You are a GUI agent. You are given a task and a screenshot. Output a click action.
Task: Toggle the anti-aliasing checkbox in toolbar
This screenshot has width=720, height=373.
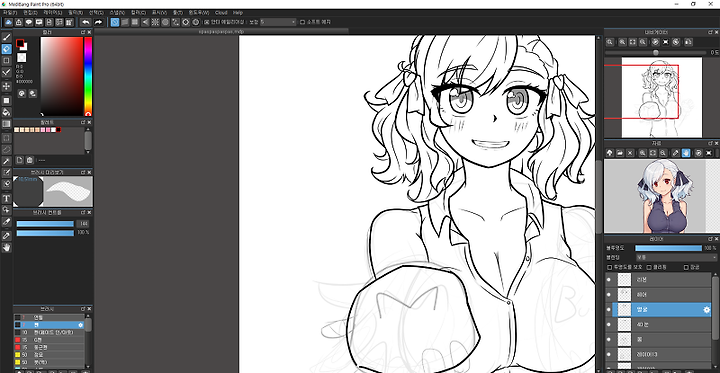(x=207, y=22)
